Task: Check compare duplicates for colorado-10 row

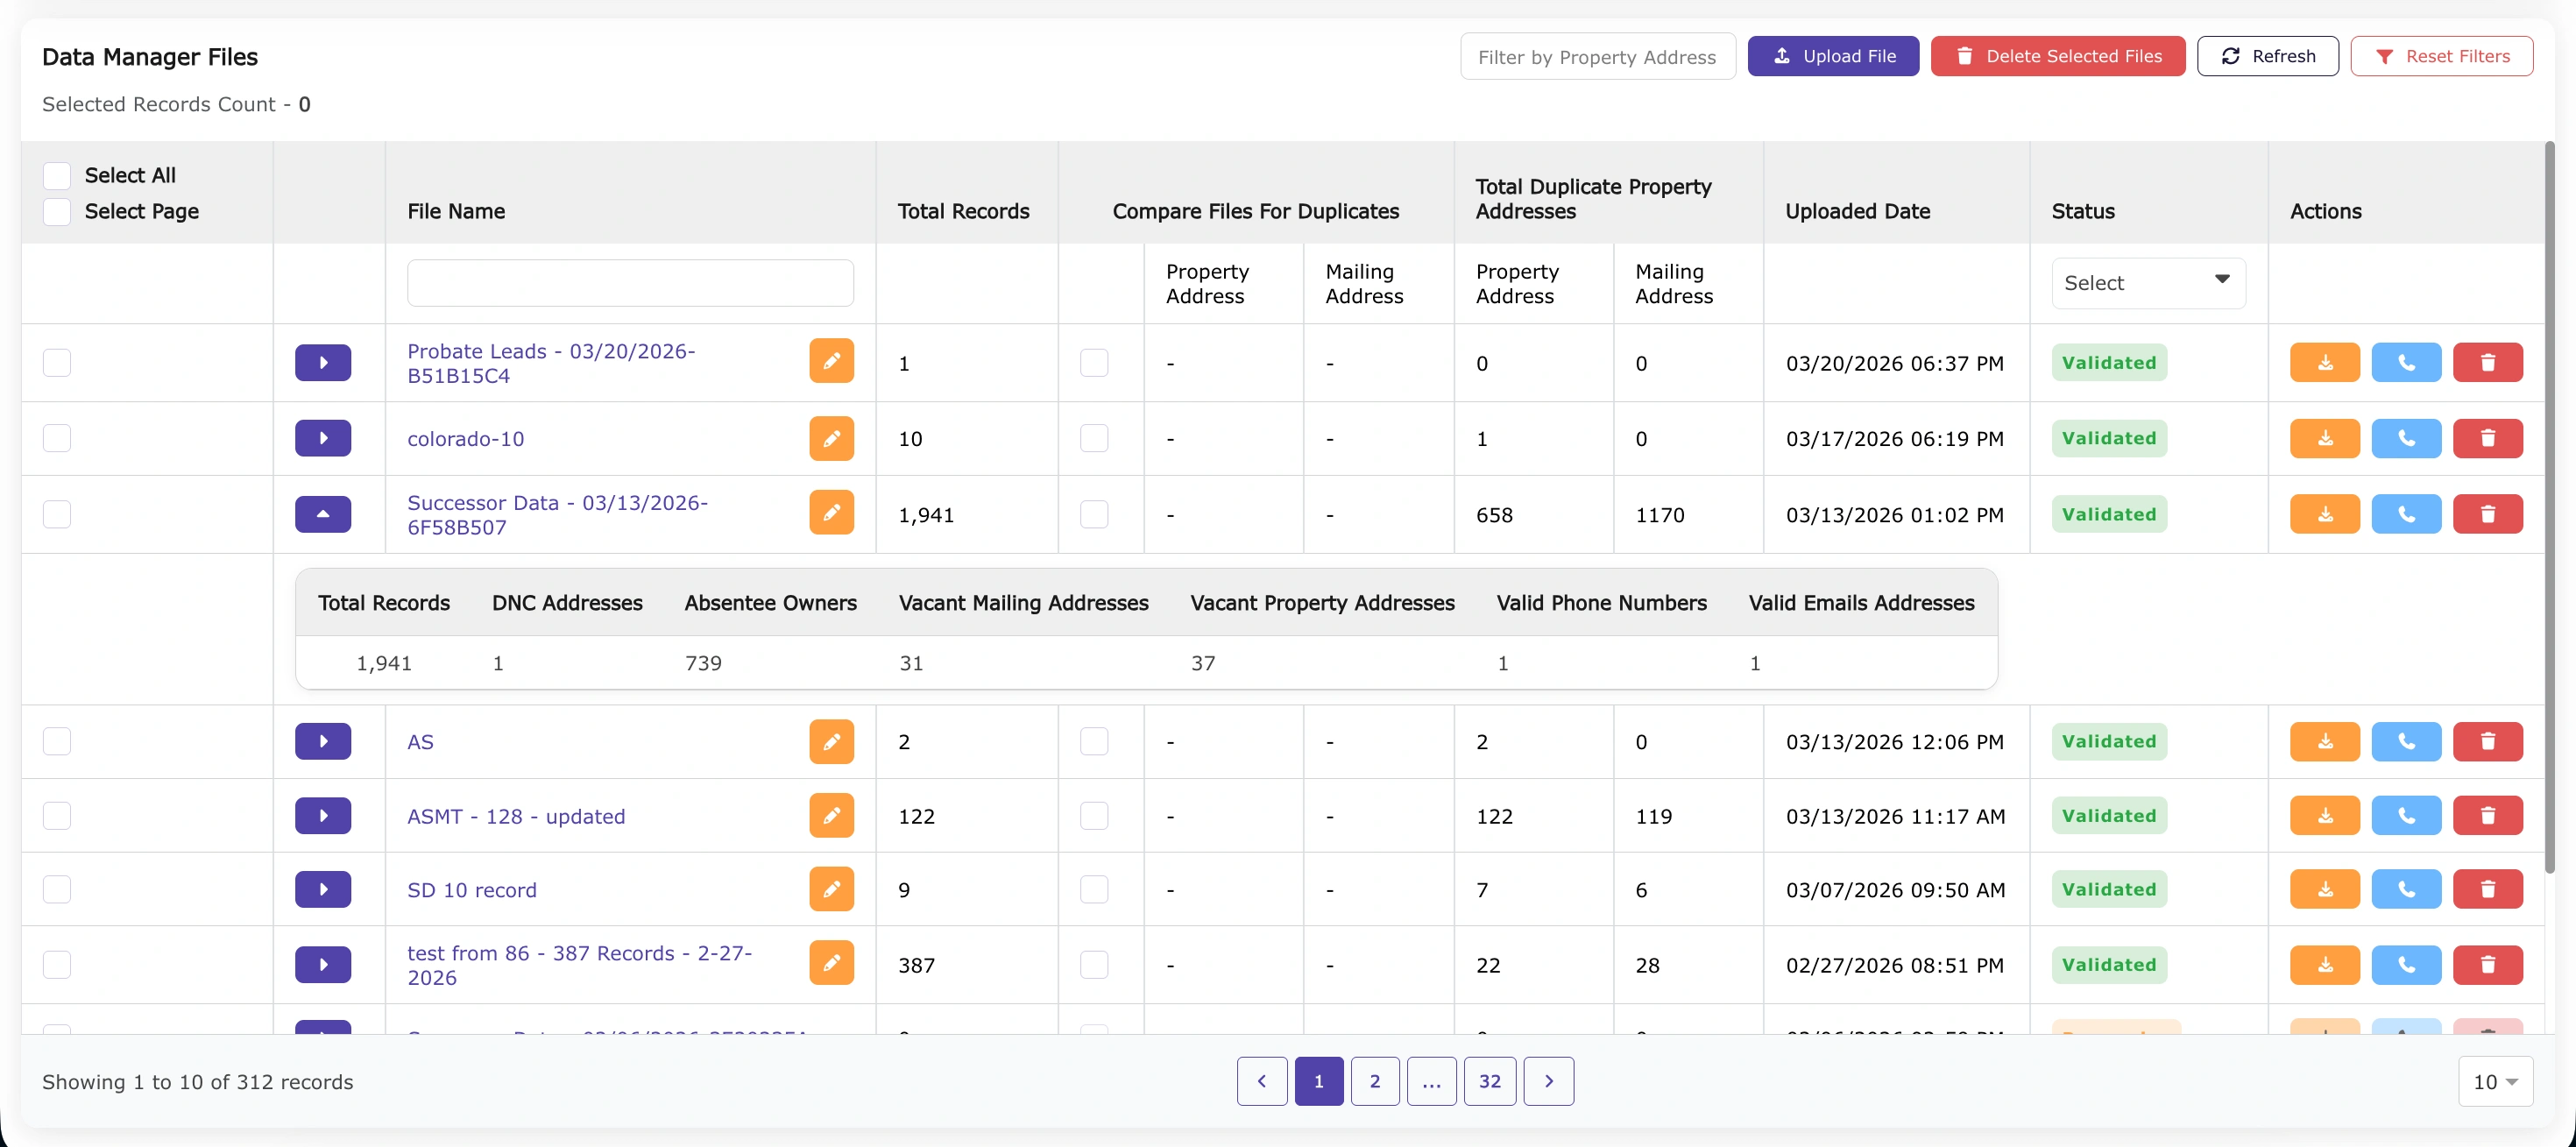Action: pyautogui.click(x=1094, y=438)
